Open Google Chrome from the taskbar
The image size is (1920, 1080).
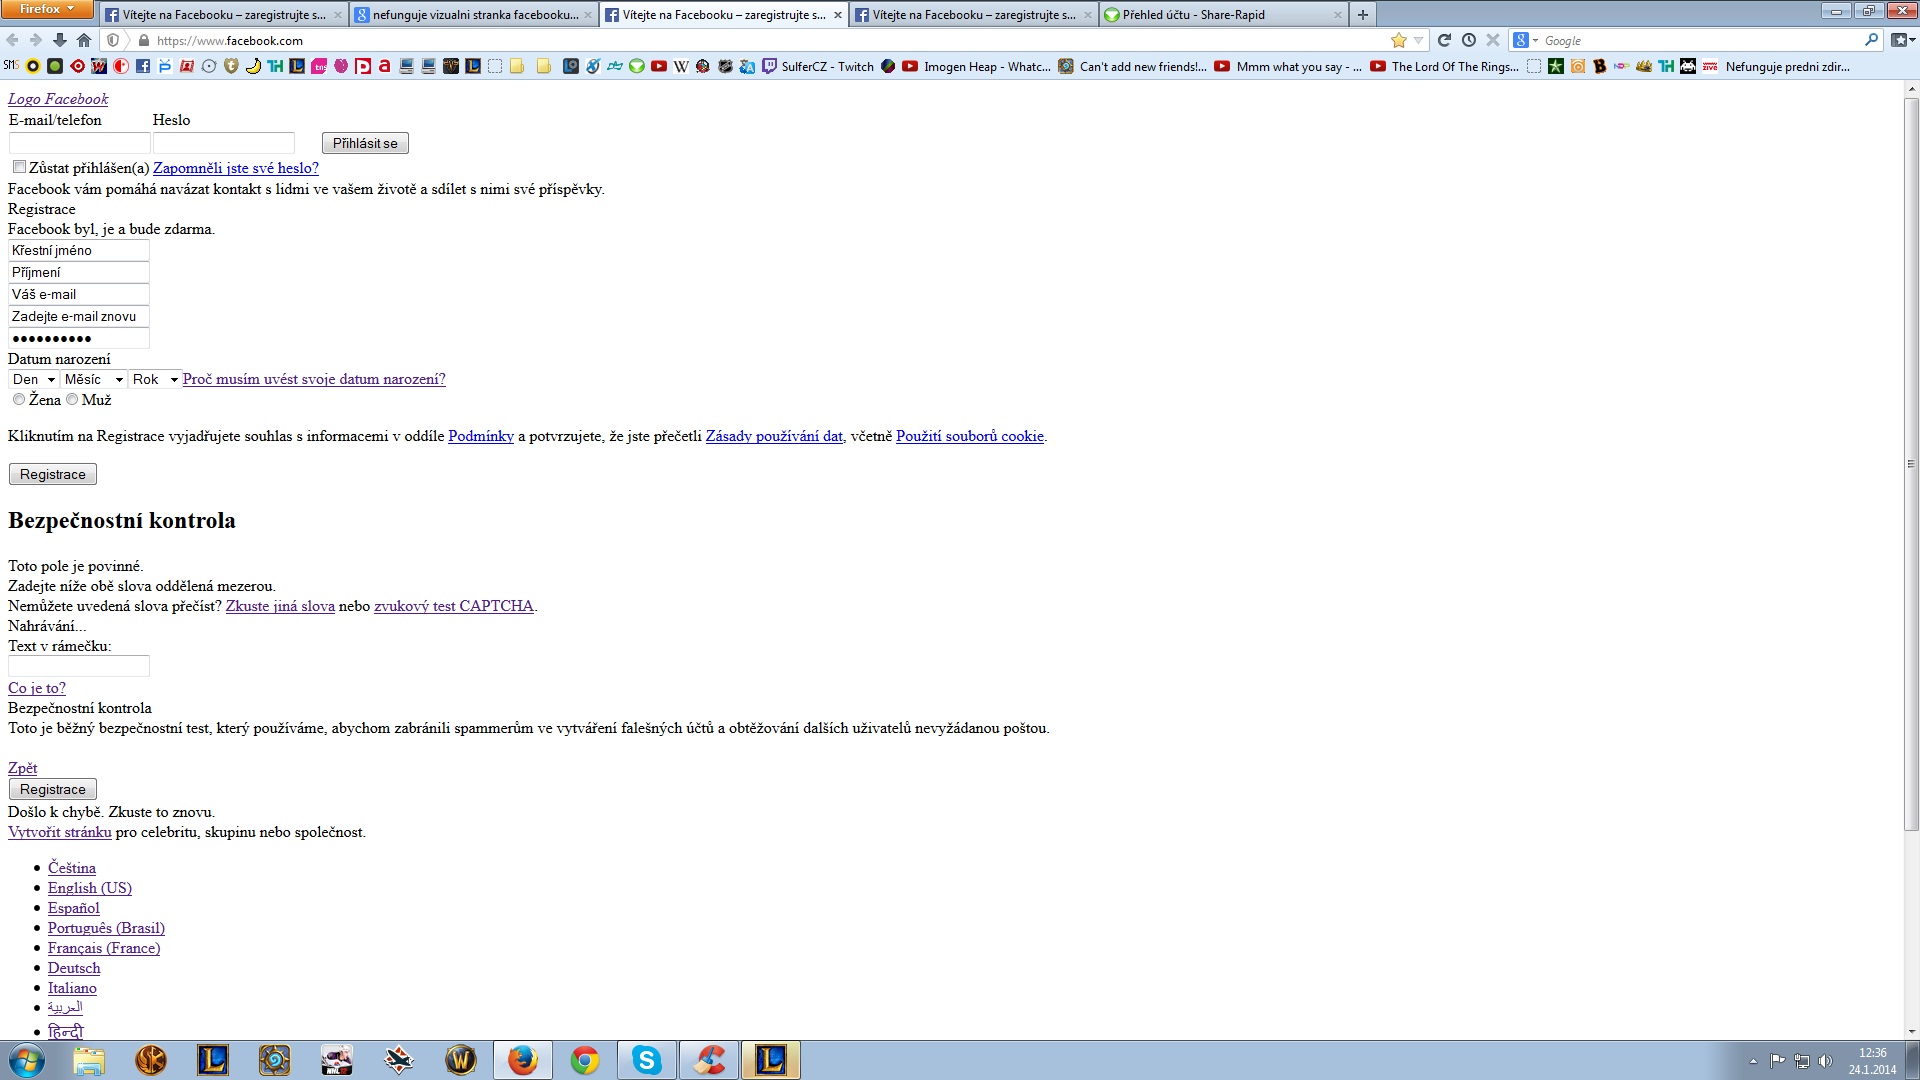point(585,1060)
